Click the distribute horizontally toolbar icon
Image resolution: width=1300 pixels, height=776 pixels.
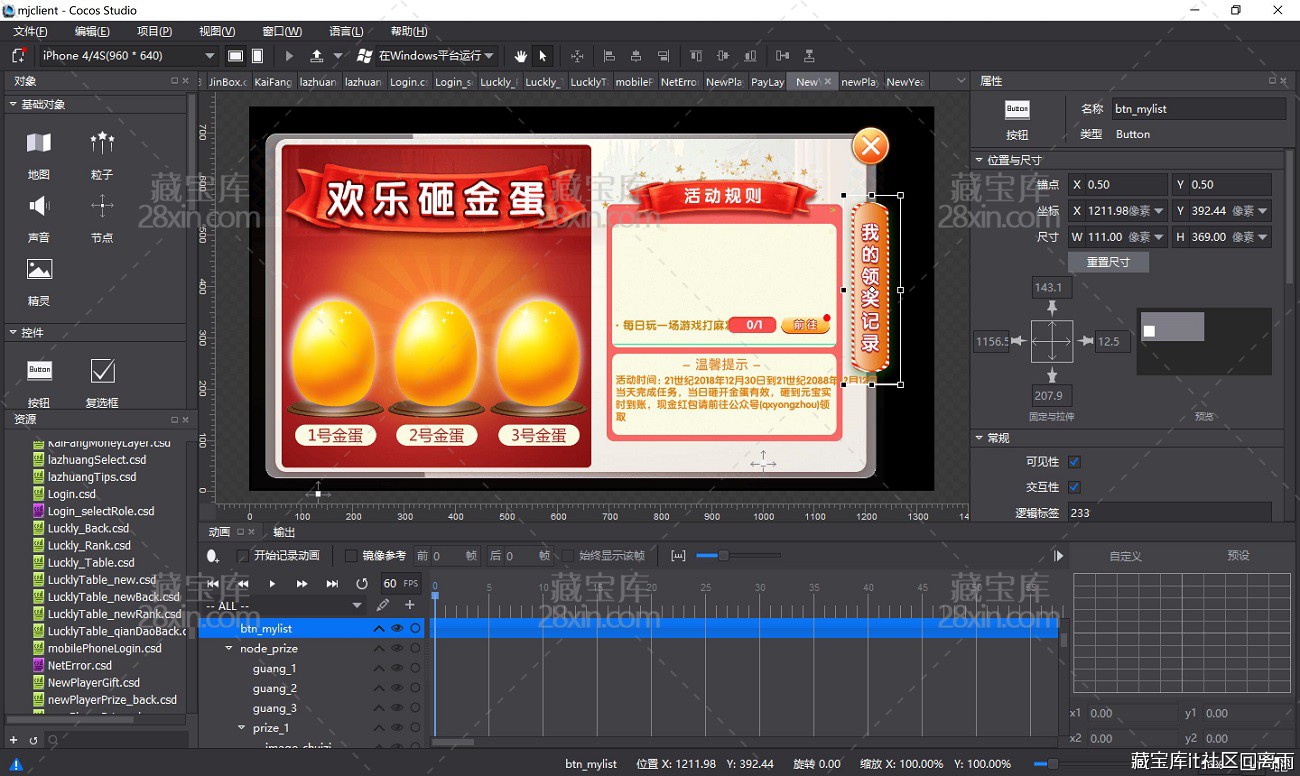pyautogui.click(x=782, y=56)
